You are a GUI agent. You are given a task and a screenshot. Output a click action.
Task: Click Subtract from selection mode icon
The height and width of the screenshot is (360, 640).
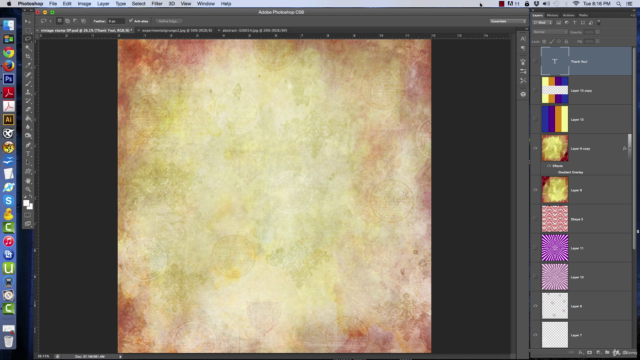(x=76, y=21)
